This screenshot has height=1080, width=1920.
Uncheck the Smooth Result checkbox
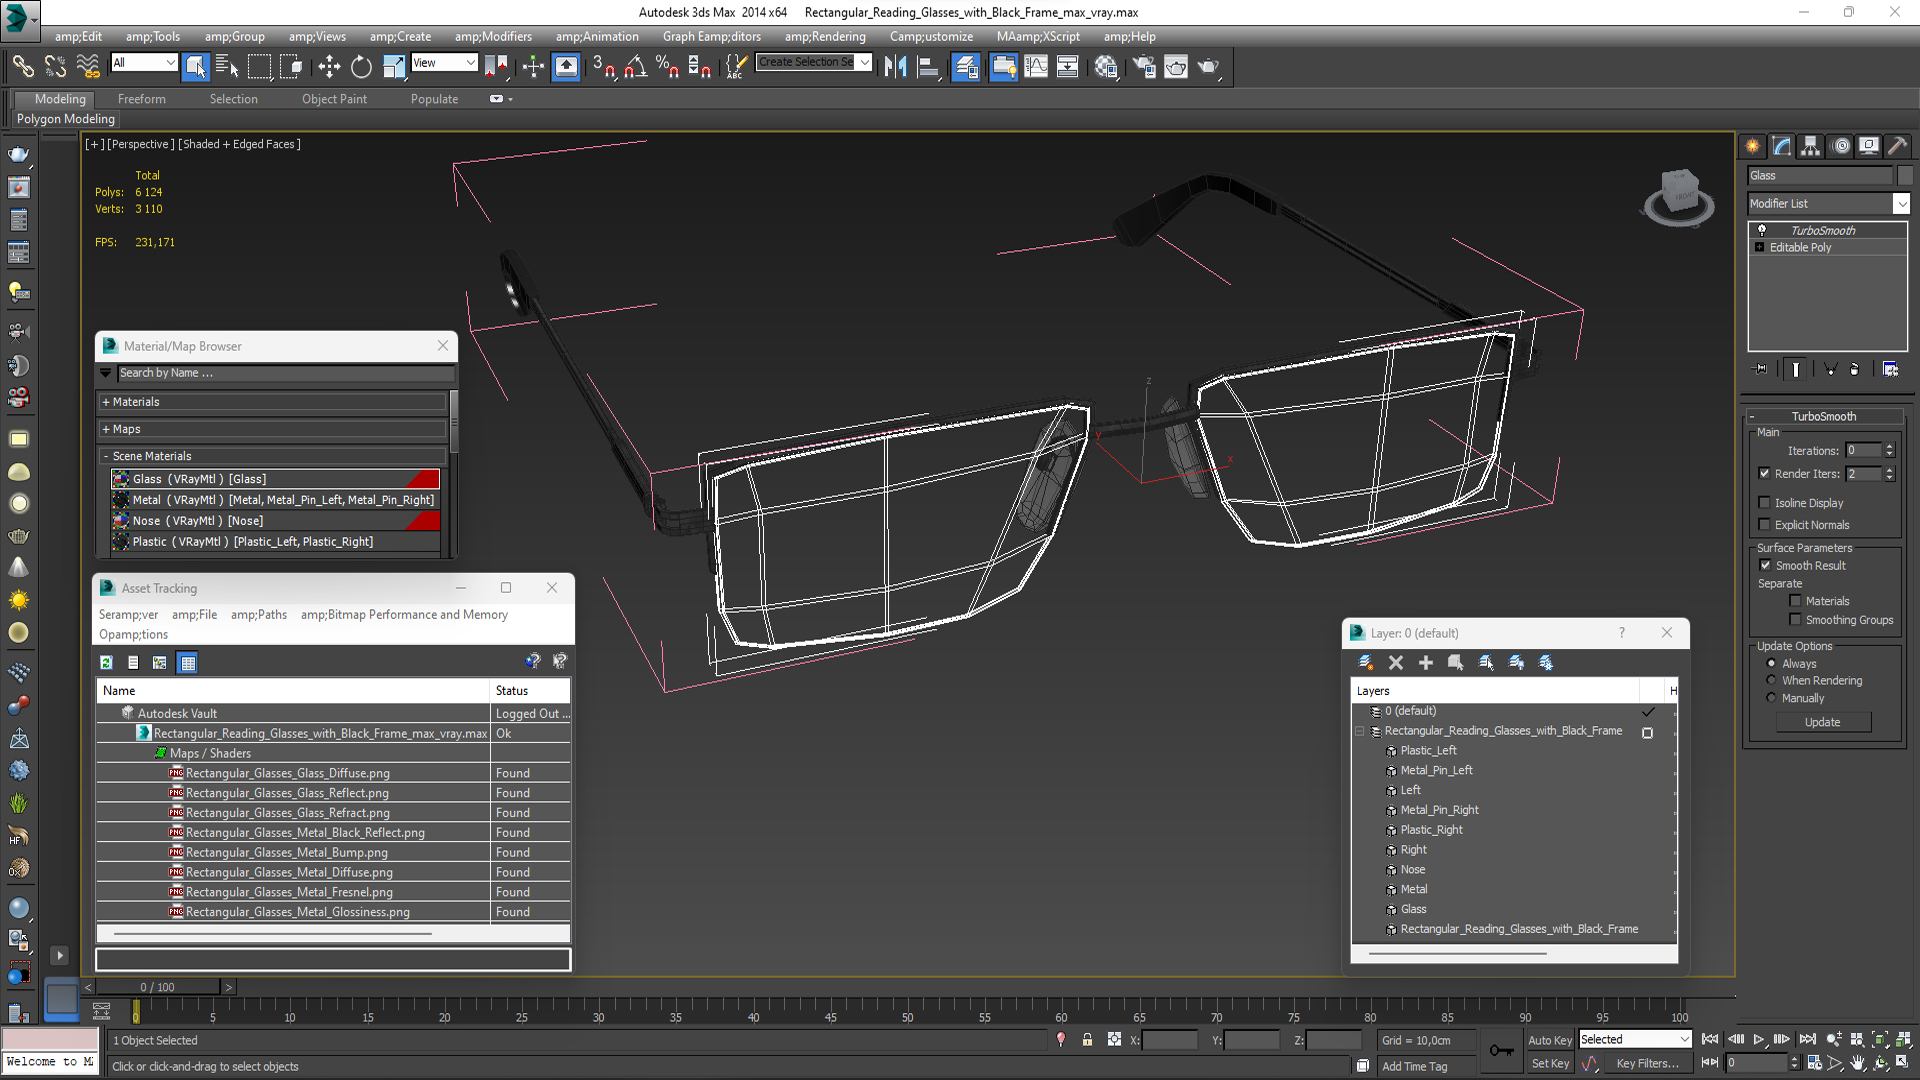click(x=1765, y=565)
